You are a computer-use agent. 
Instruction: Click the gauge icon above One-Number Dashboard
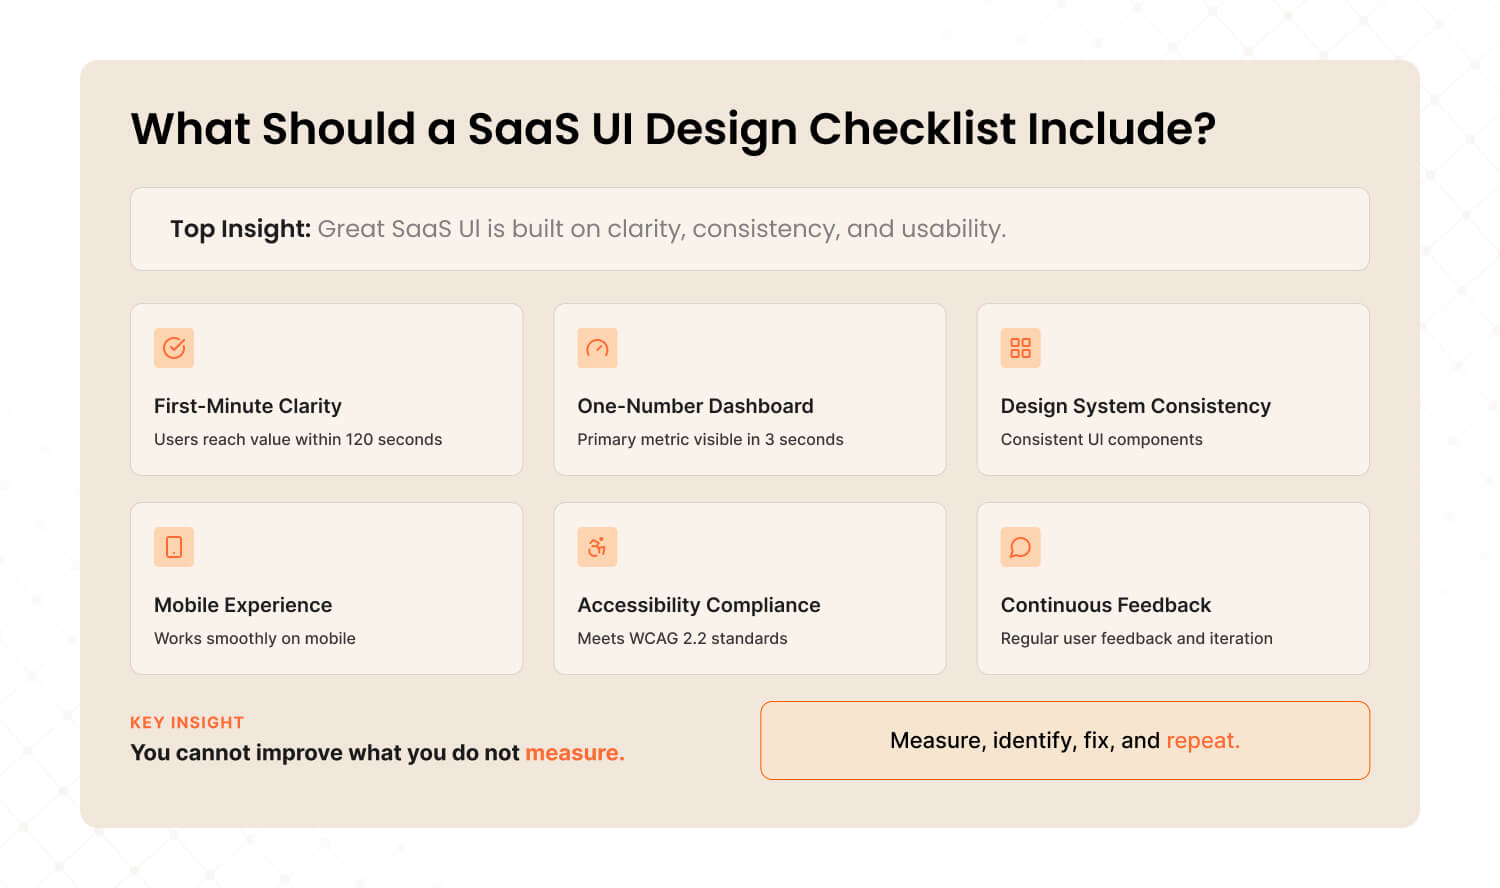(x=597, y=348)
